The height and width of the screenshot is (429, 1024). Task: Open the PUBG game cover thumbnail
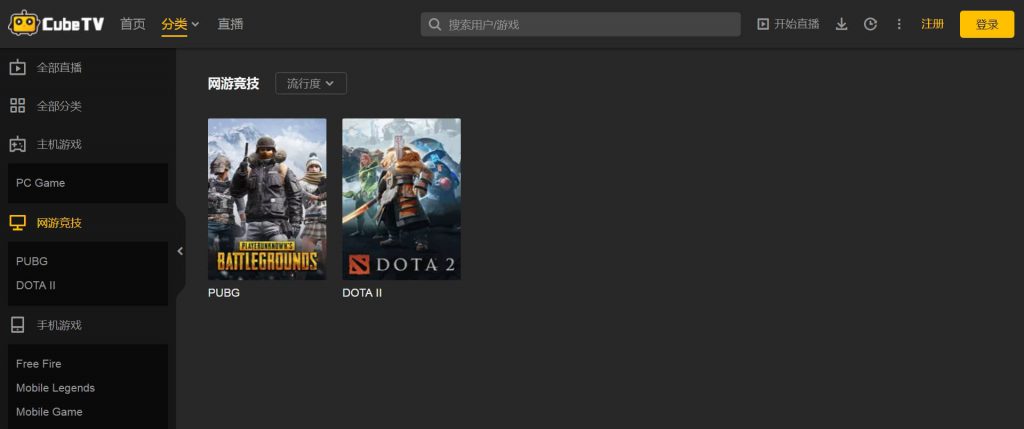pos(267,199)
